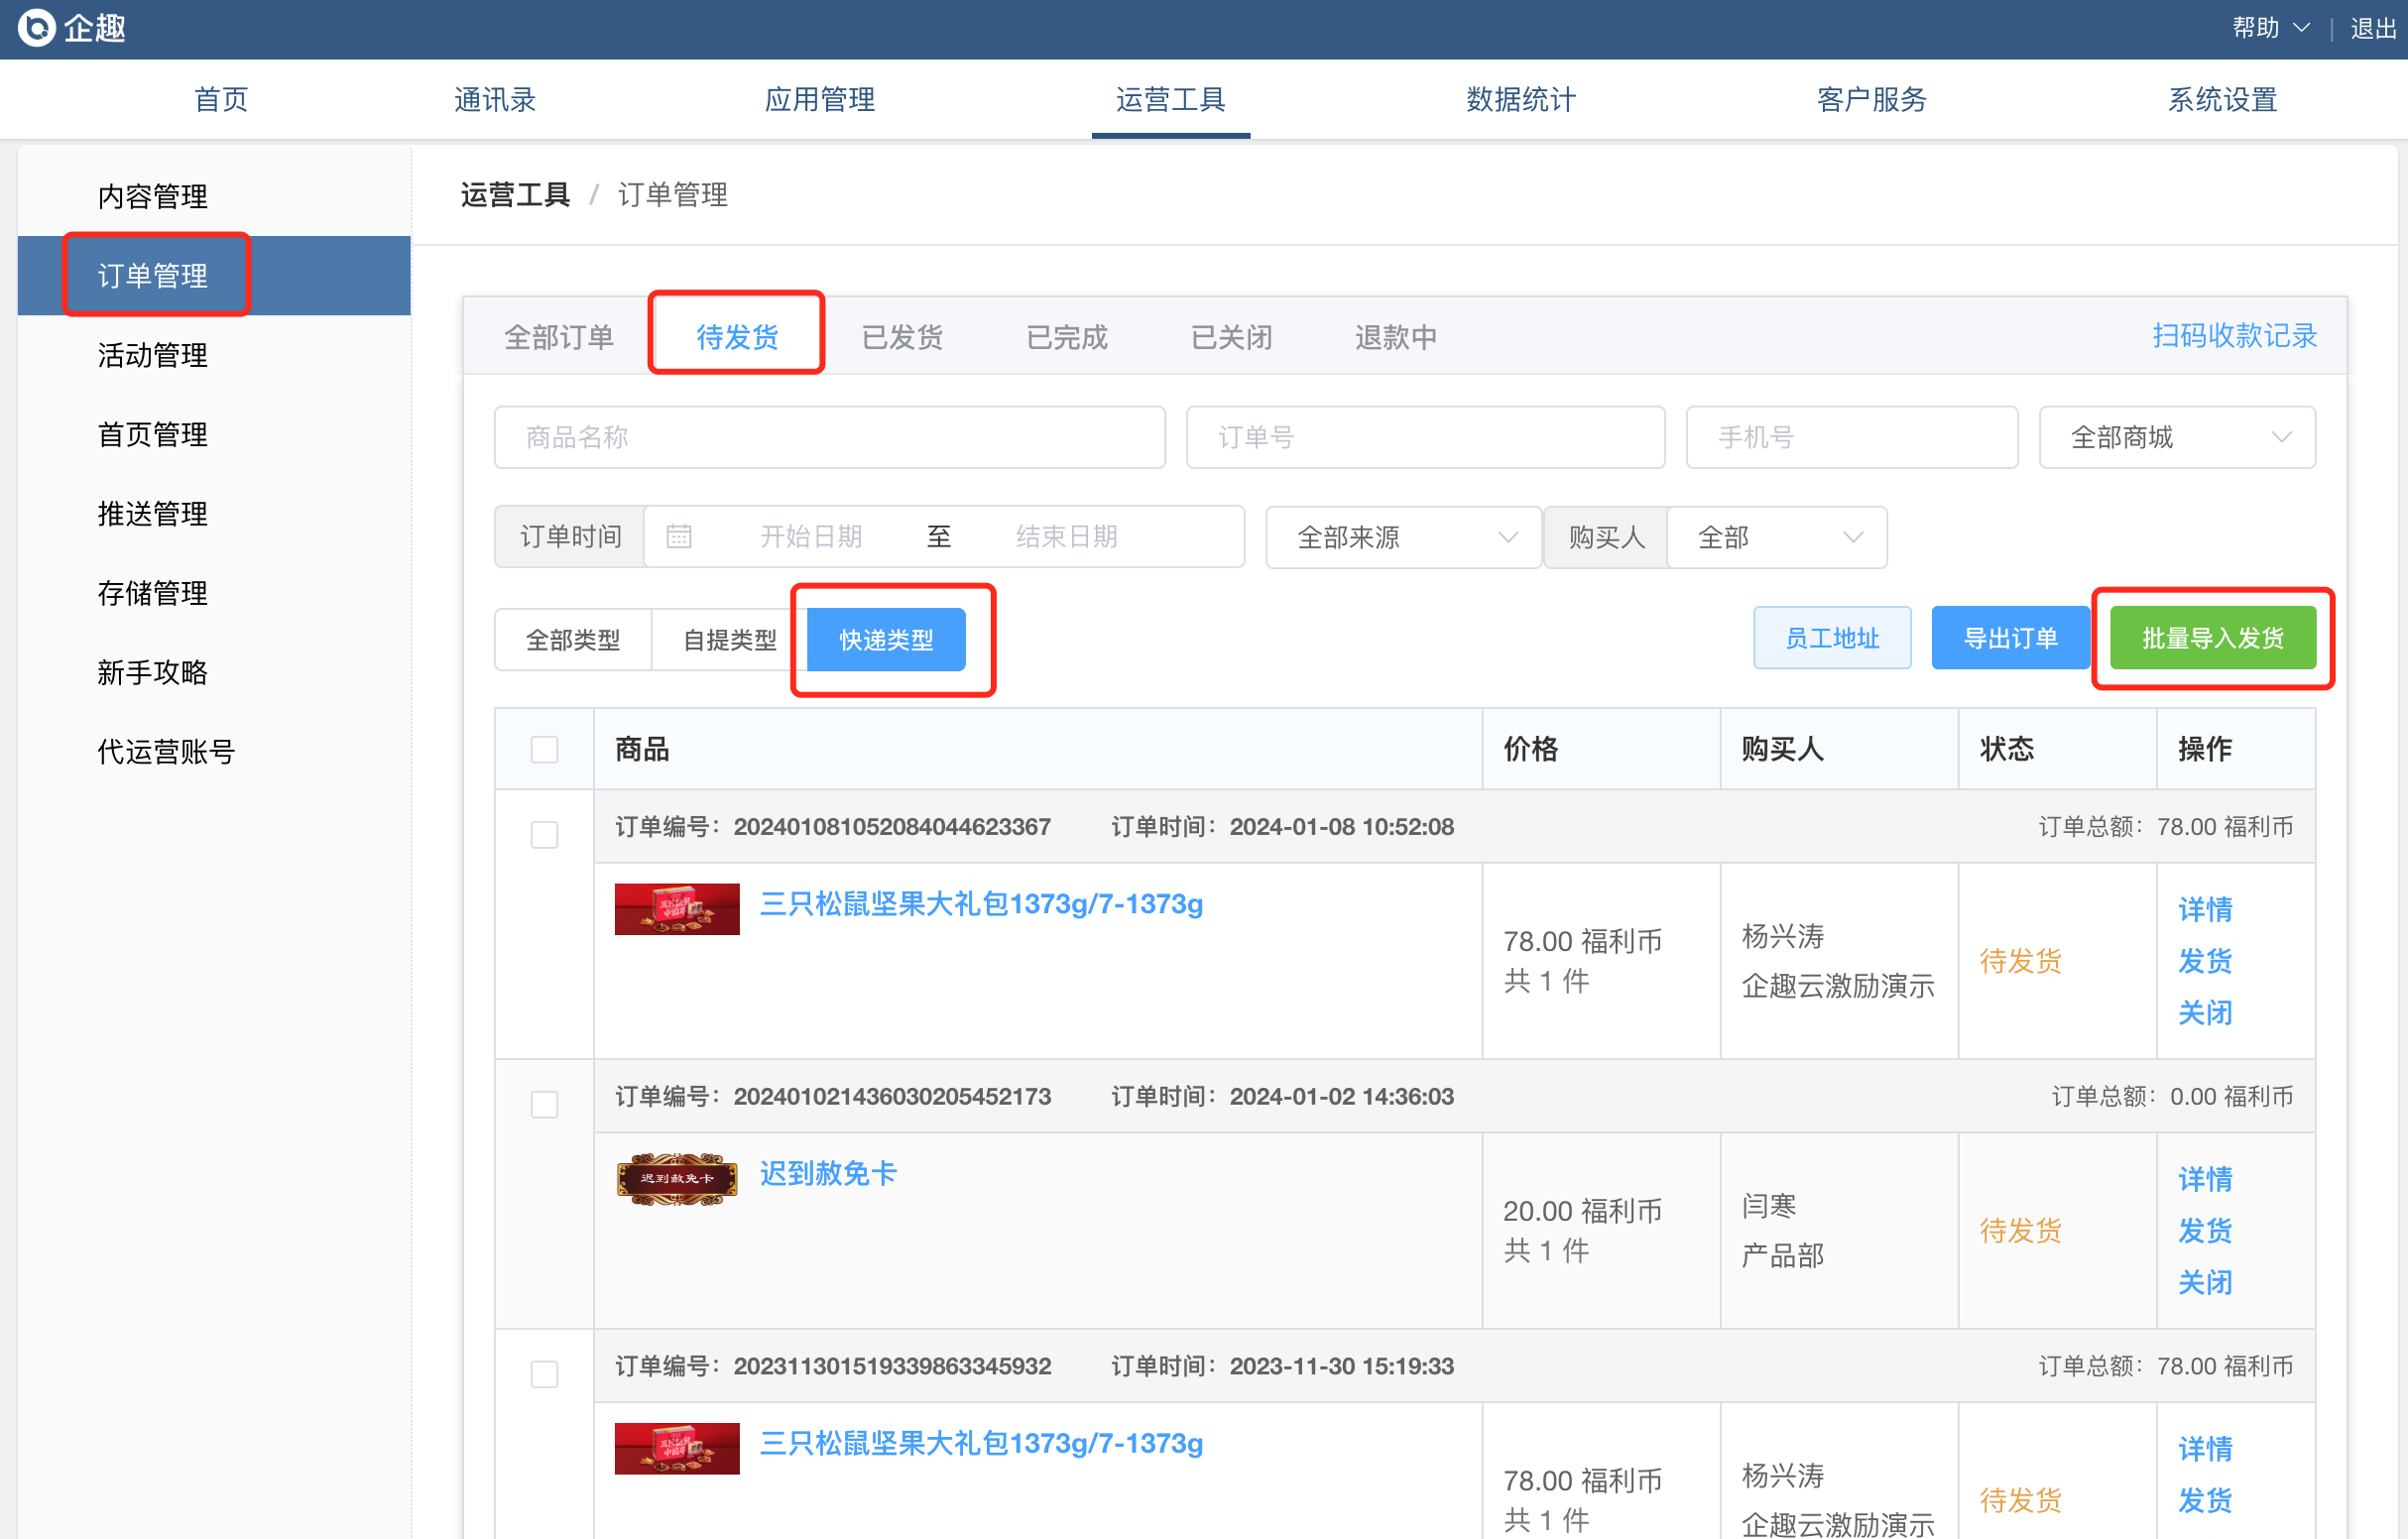The width and height of the screenshot is (2408, 1539).
Task: Switch to the 已发货 tab
Action: [902, 337]
